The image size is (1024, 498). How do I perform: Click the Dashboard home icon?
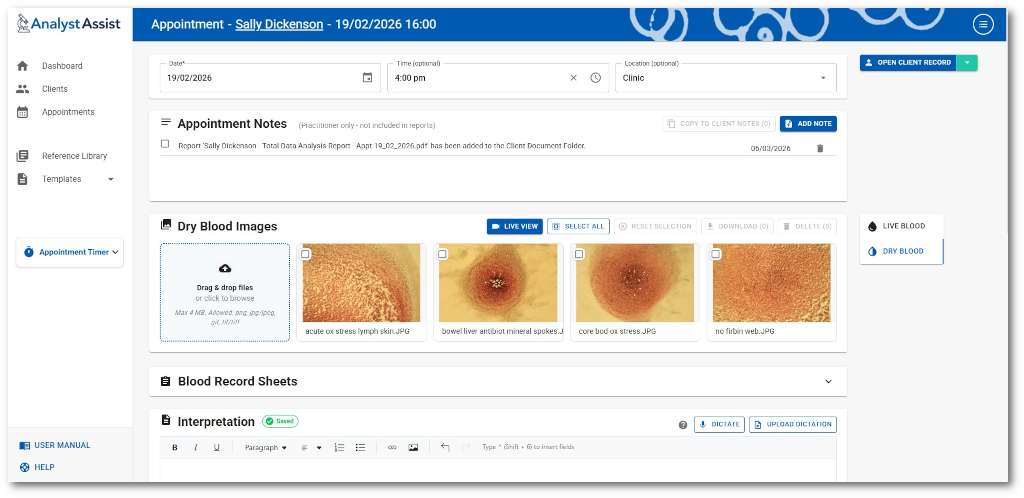(x=22, y=66)
